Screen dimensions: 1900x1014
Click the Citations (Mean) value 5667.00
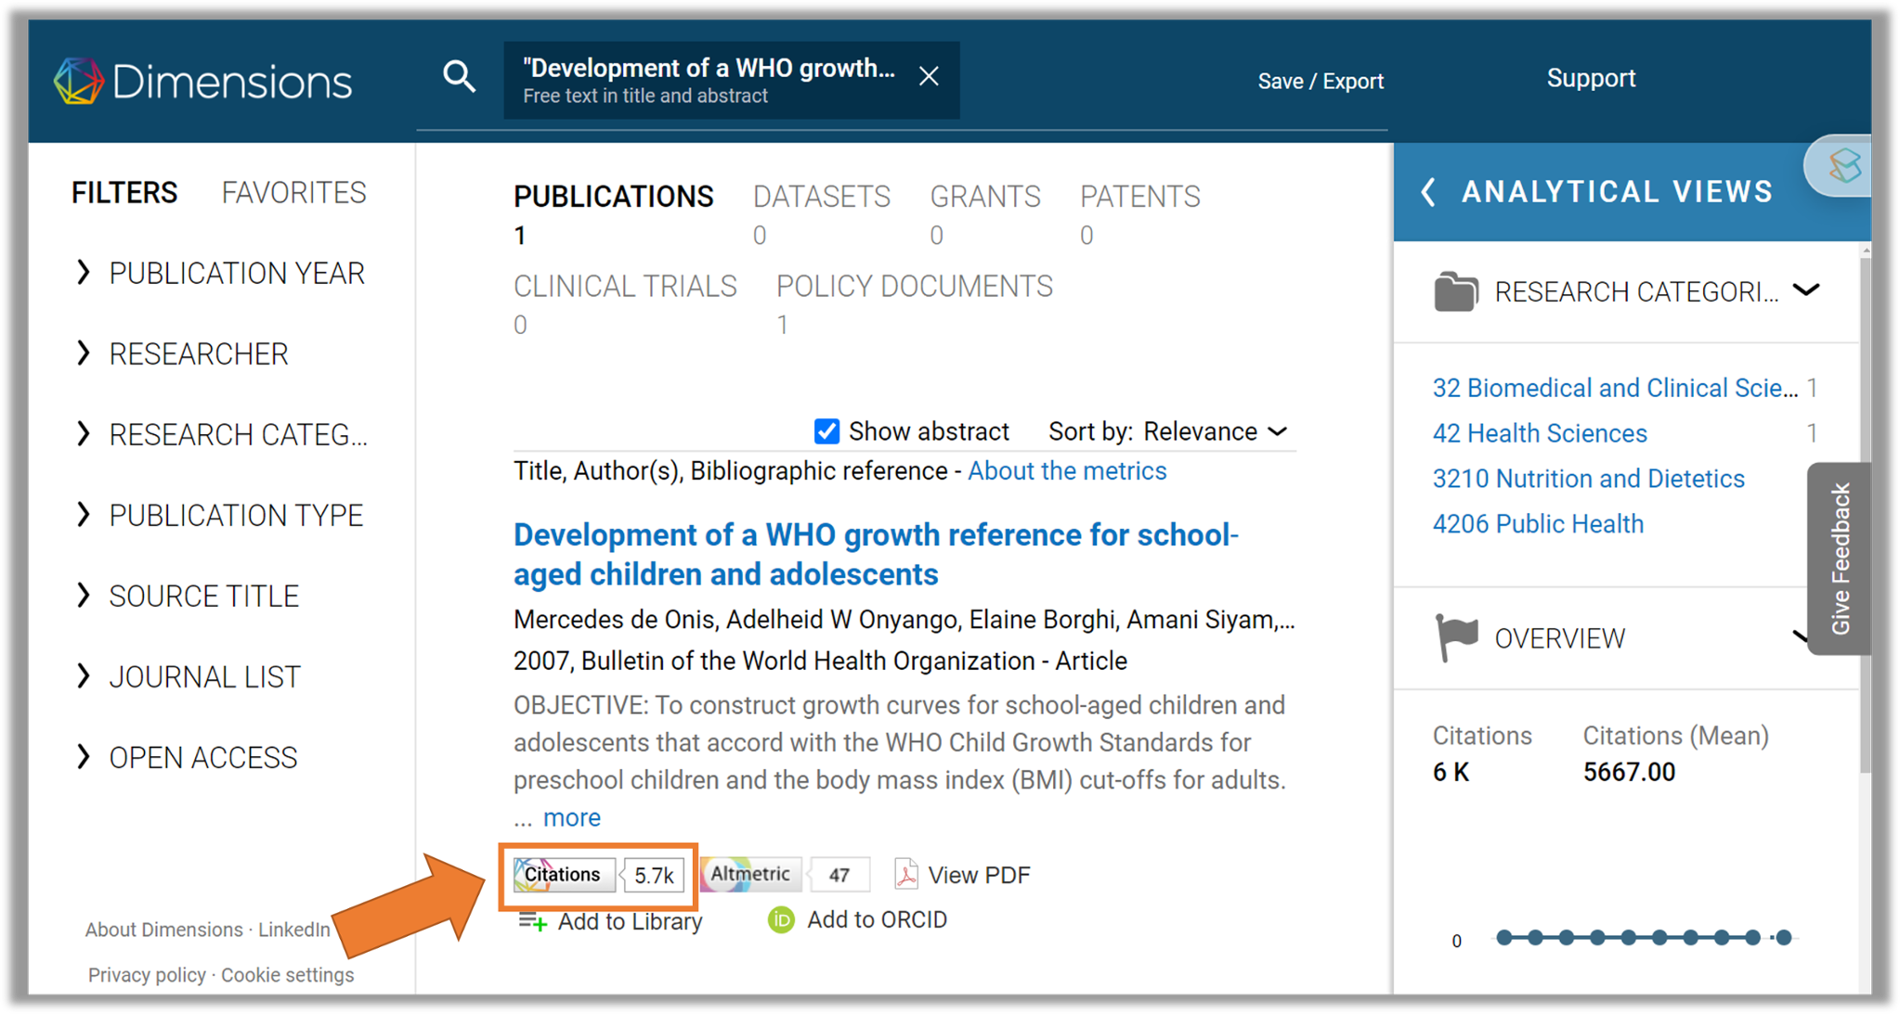pos(1629,772)
